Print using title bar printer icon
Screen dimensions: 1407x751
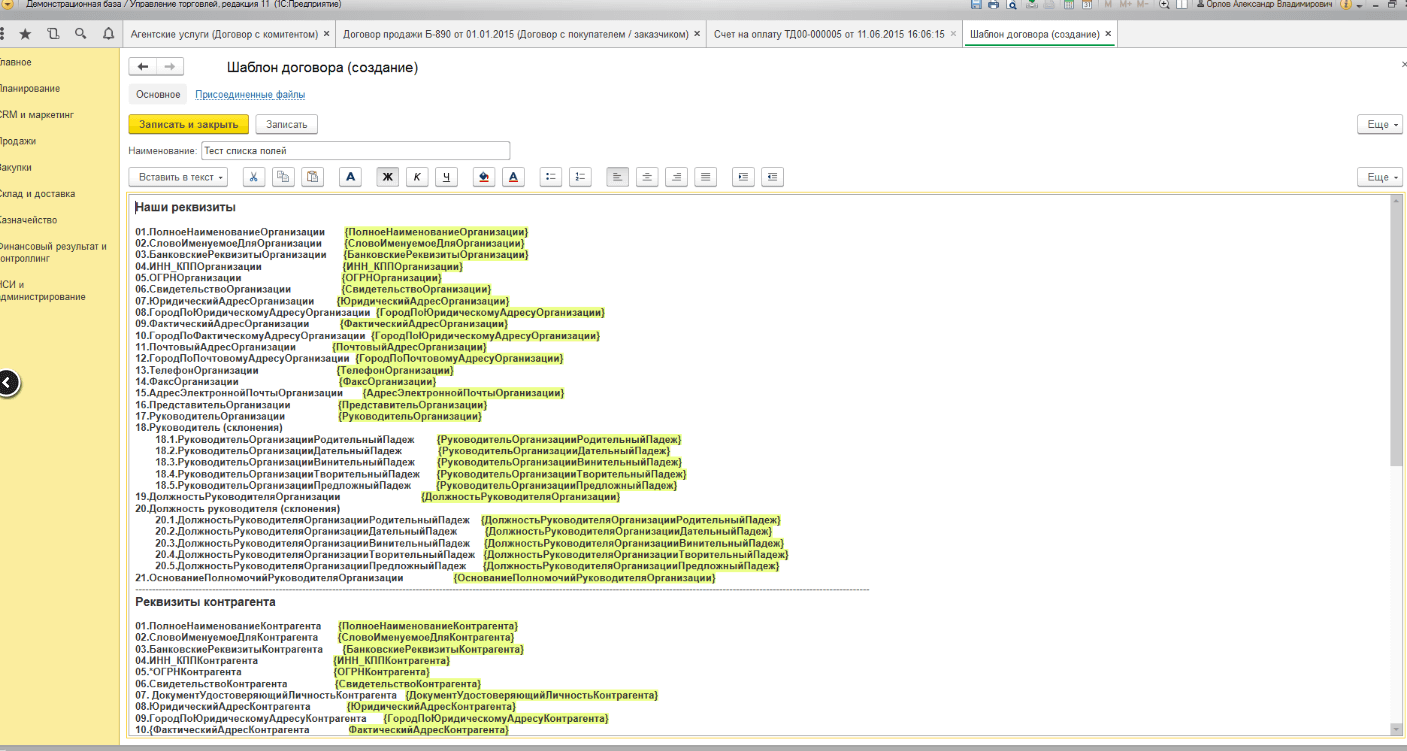coord(994,5)
